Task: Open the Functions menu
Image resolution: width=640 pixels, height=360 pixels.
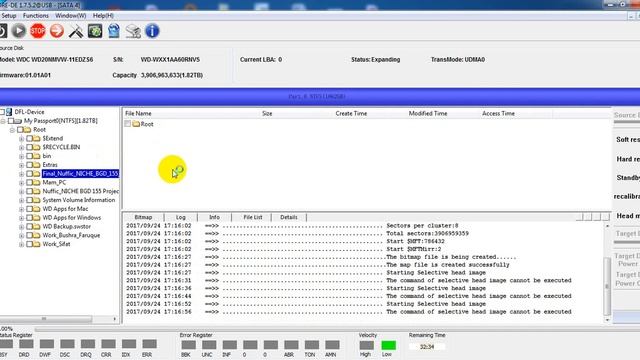Action: pyautogui.click(x=36, y=16)
